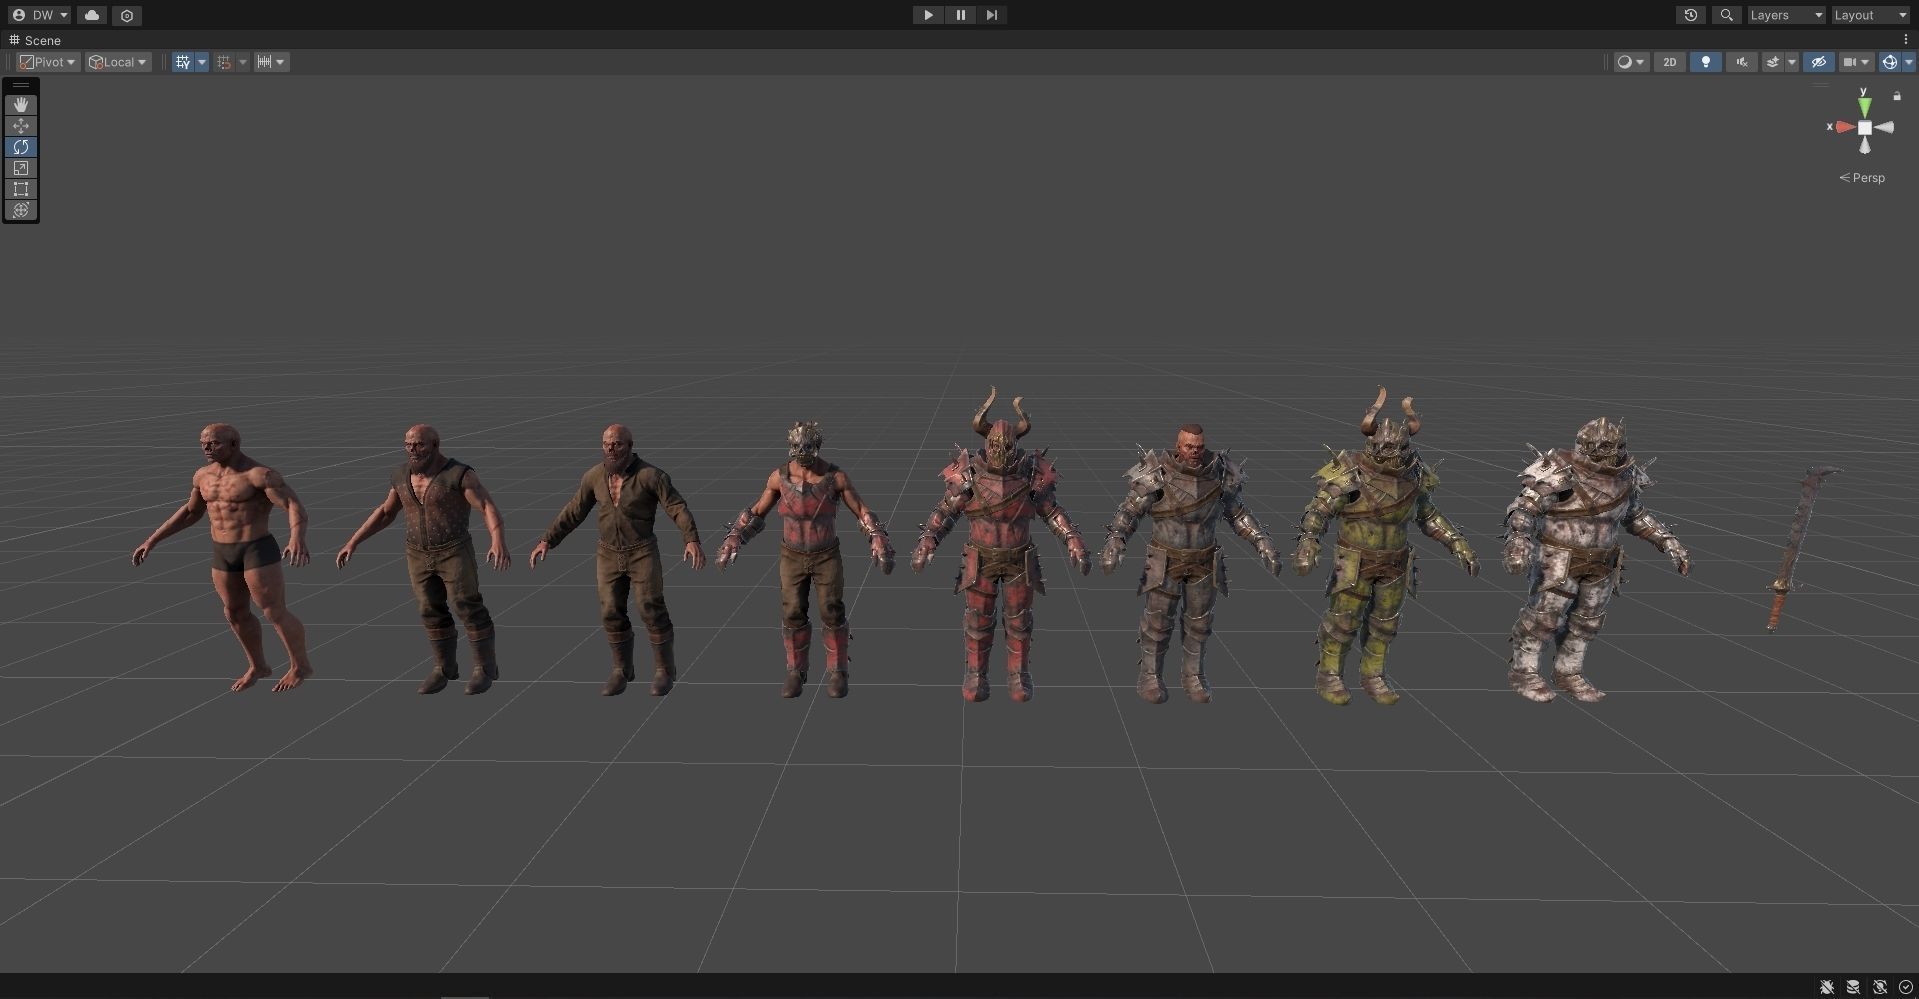
Task: Open the Local handle rotation dropdown
Action: click(x=117, y=62)
